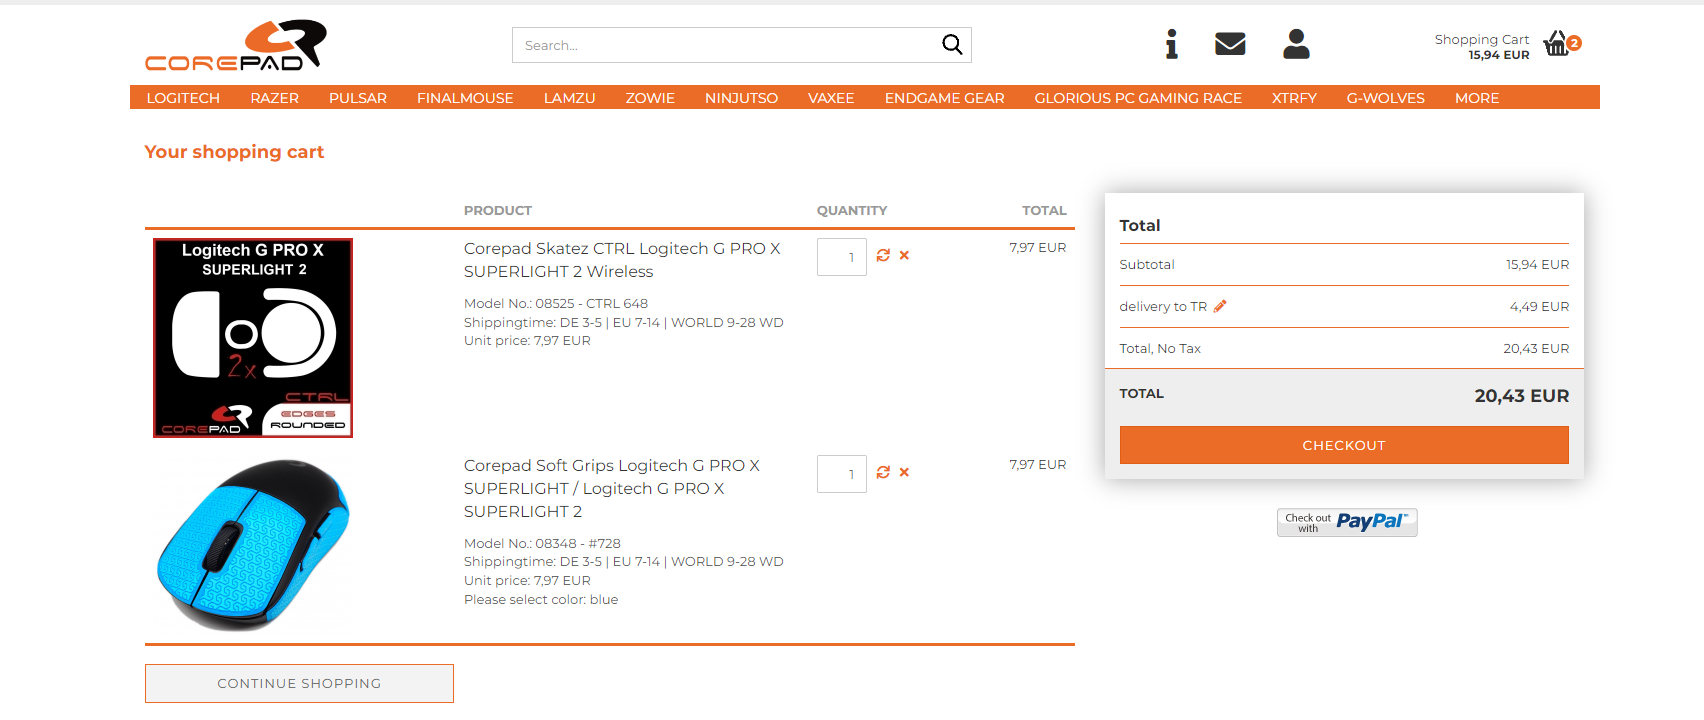Image resolution: width=1704 pixels, height=720 pixels.
Task: Open the information icon
Action: pos(1171,44)
